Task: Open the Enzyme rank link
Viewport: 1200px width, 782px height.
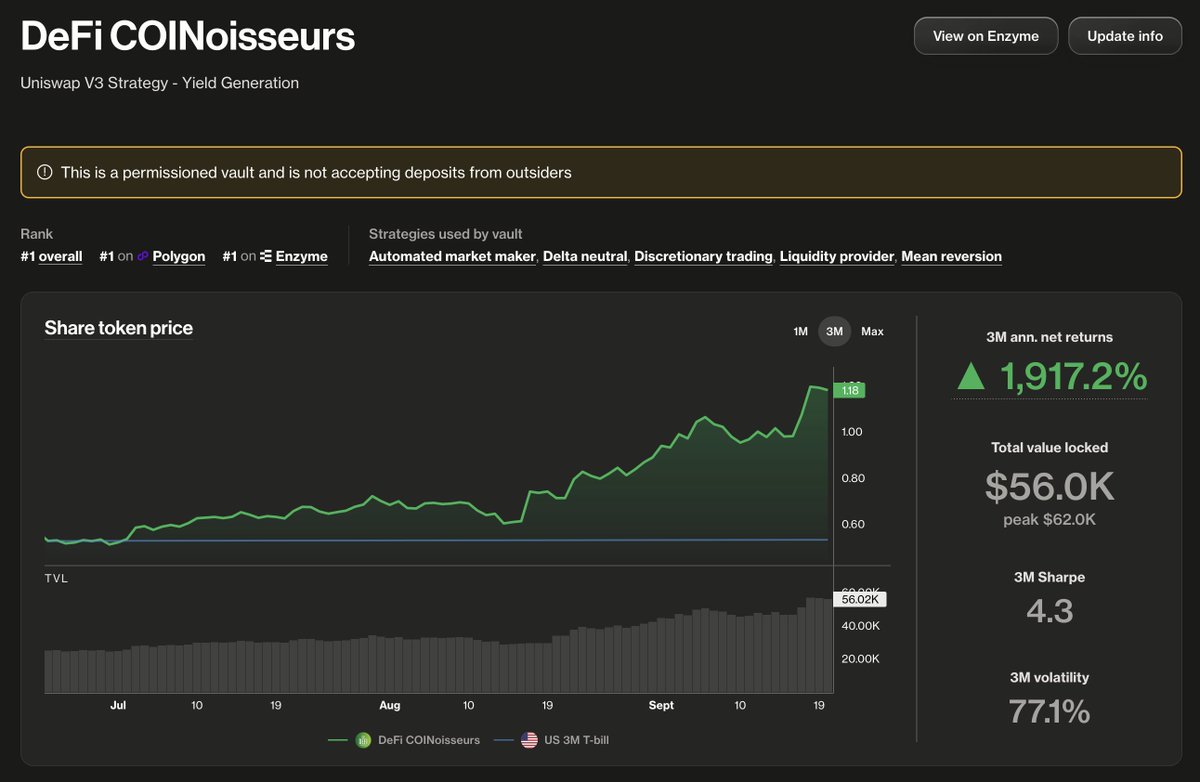Action: [x=302, y=256]
